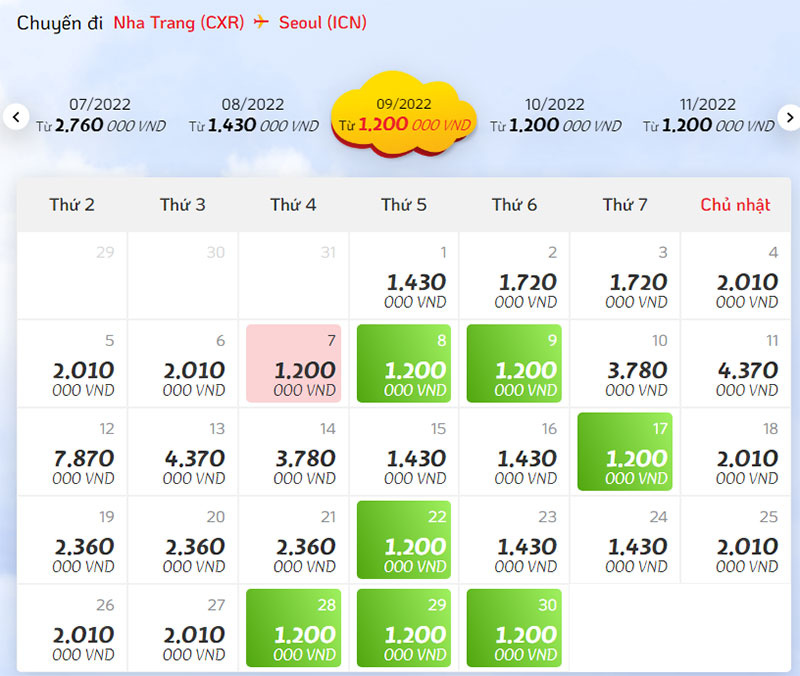The image size is (800, 676).
Task: Click the Chuyến đi label
Action: coord(60,23)
